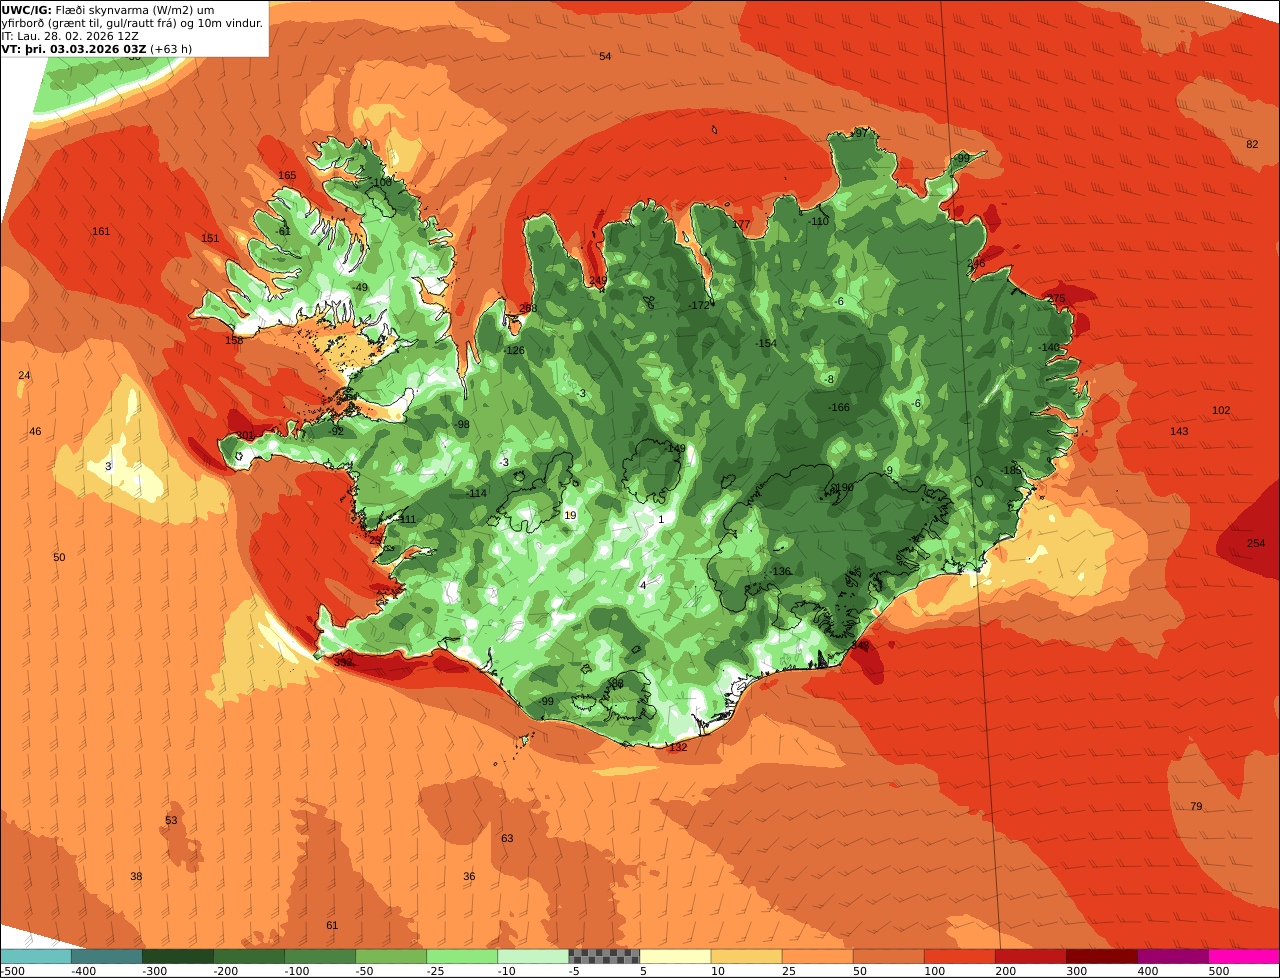1280x978 pixels.
Task: Click the value label 54 on the map
Action: [605, 56]
